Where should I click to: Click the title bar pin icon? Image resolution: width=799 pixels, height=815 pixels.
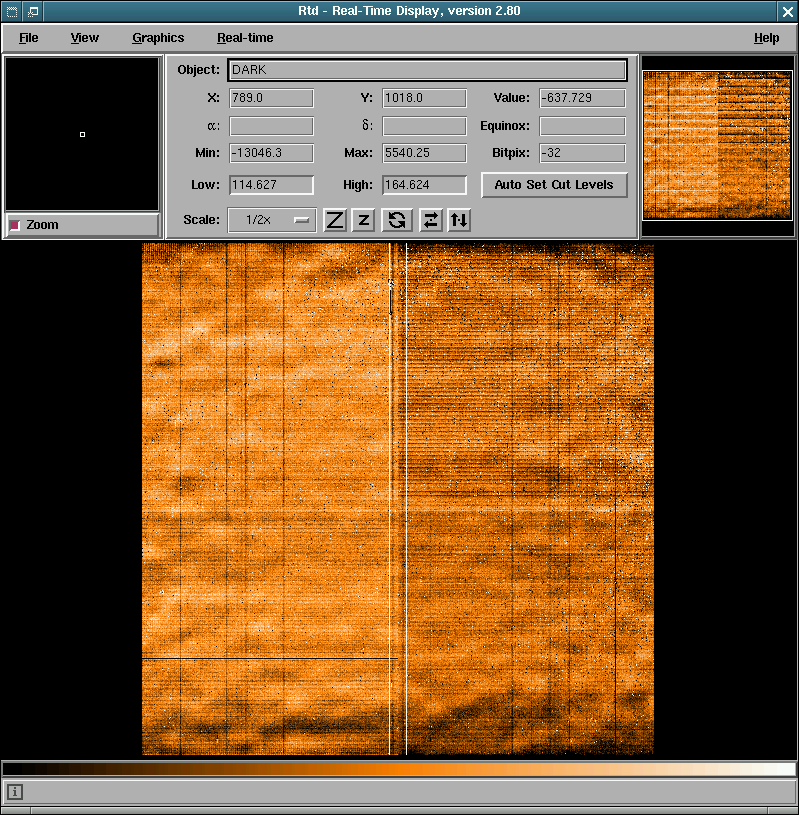click(x=33, y=11)
